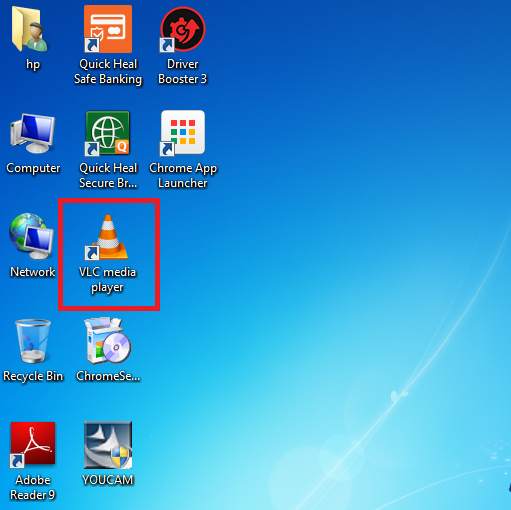Image resolution: width=511 pixels, height=510 pixels.
Task: Click the 'Adobe Reader 9' text label
Action: point(33,487)
